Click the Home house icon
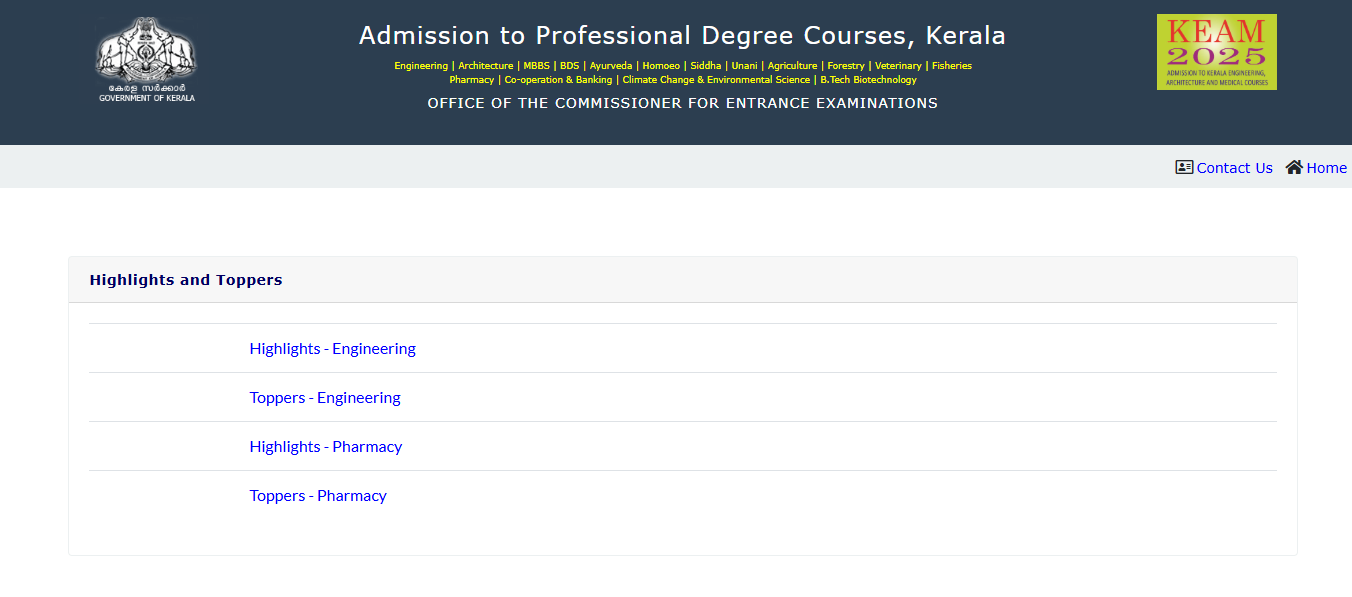This screenshot has height=597, width=1352. coord(1293,167)
